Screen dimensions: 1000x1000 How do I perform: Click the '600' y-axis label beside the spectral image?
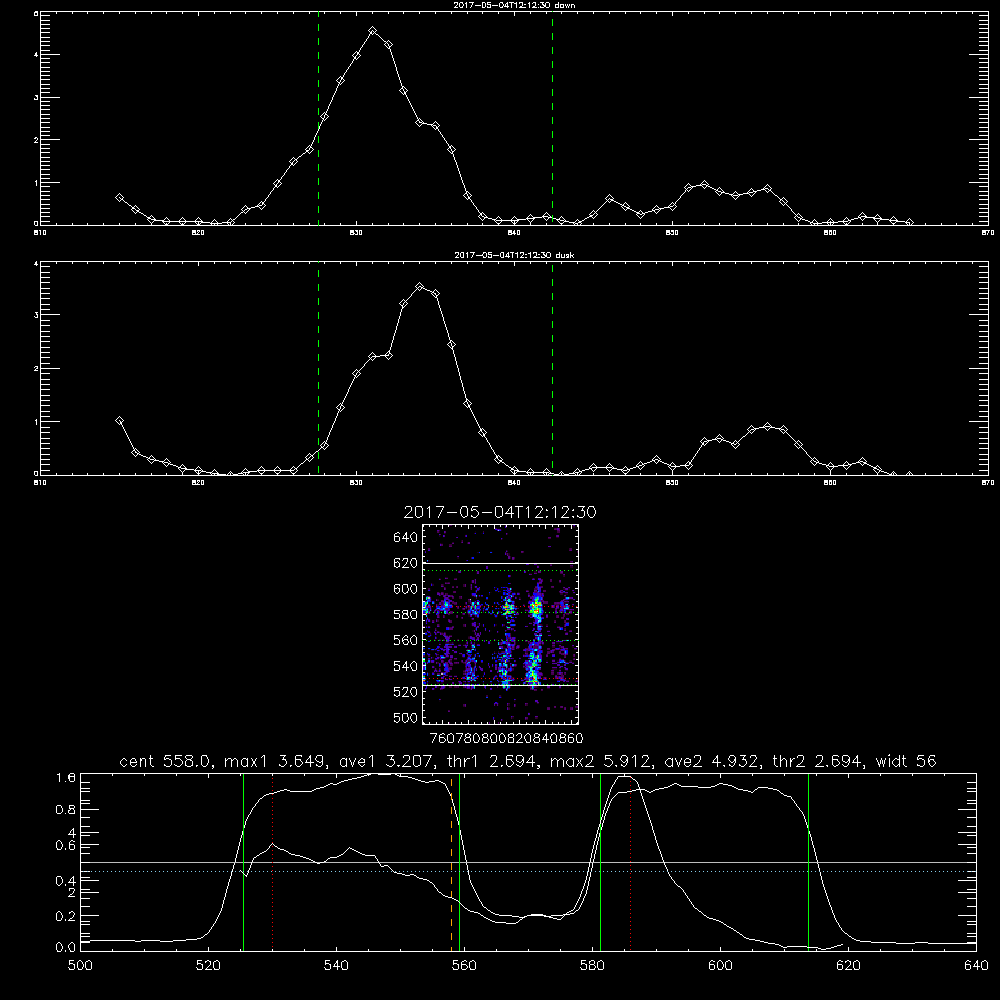click(406, 589)
